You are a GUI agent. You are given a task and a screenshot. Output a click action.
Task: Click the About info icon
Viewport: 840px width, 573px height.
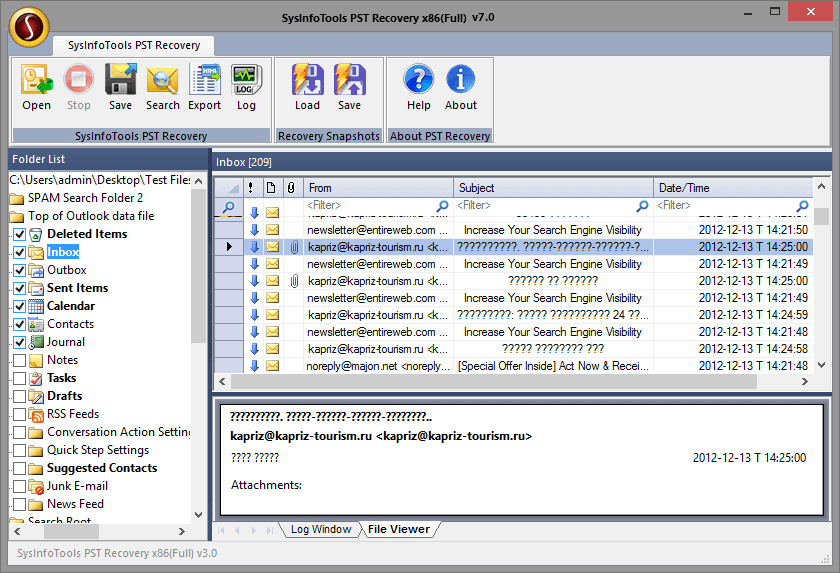pyautogui.click(x=460, y=87)
